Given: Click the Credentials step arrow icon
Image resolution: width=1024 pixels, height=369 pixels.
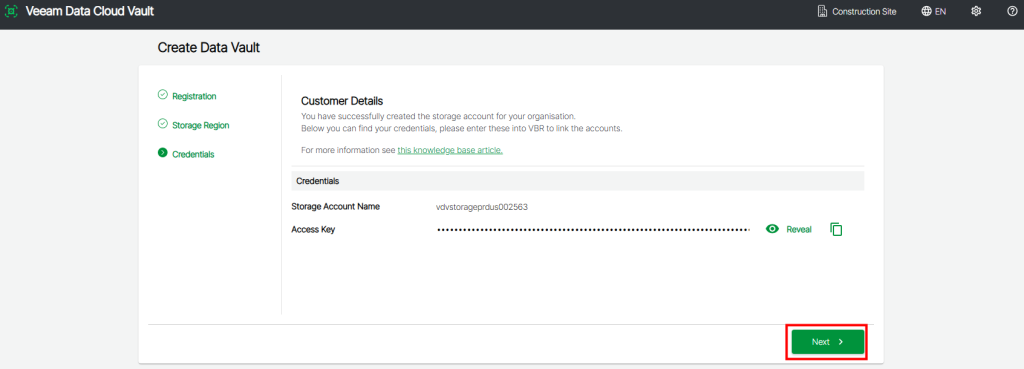Looking at the screenshot, I should tap(163, 153).
